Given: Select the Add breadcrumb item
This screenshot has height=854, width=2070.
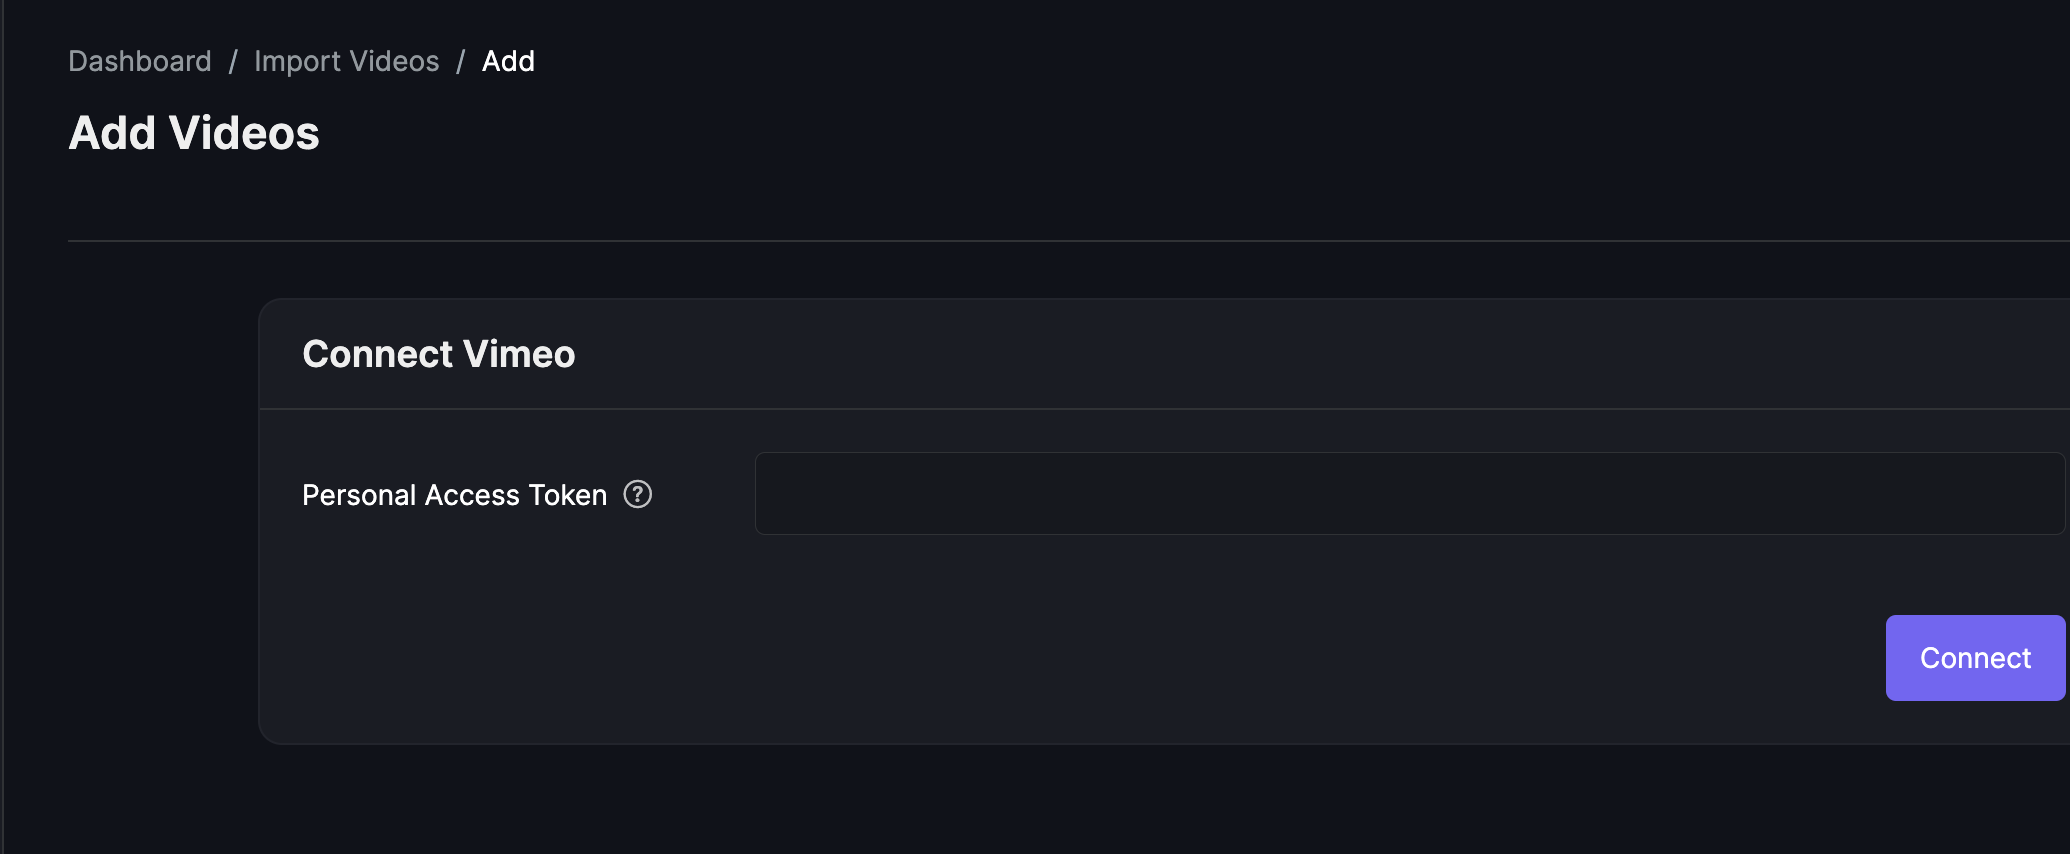Looking at the screenshot, I should pyautogui.click(x=508, y=61).
